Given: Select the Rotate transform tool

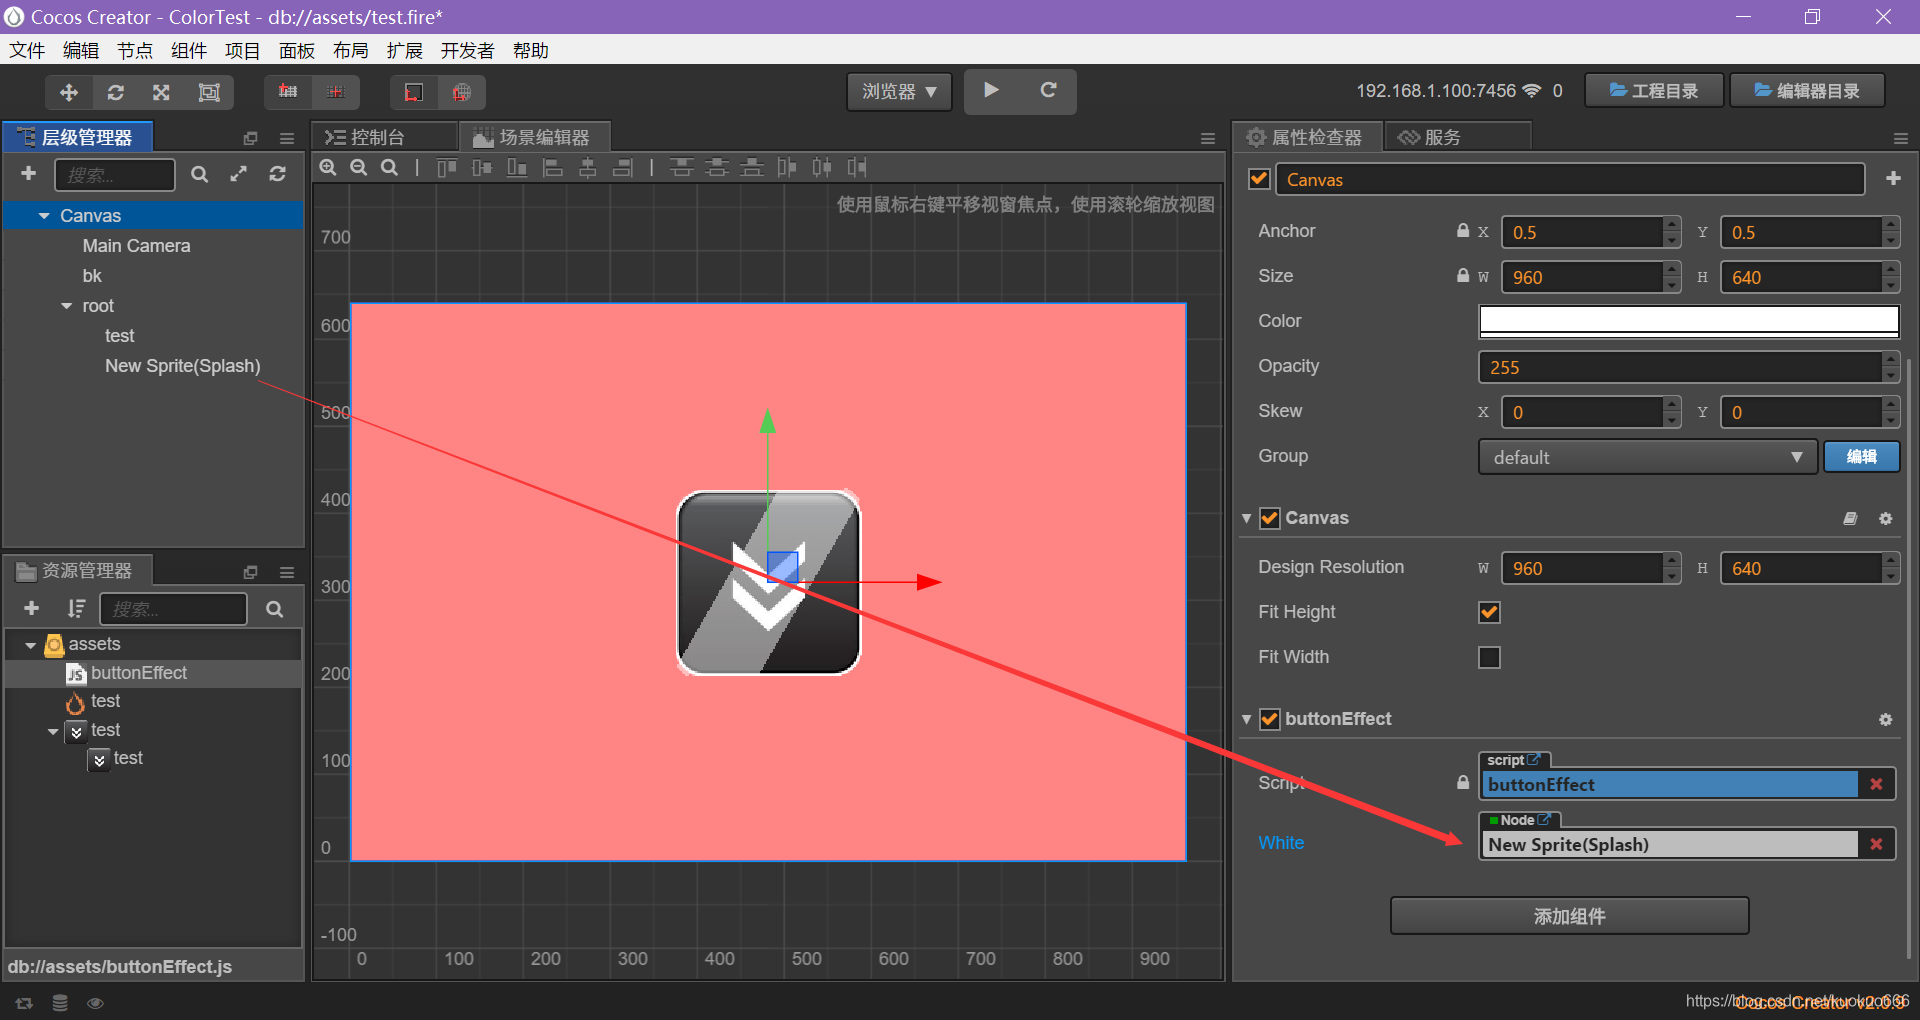Looking at the screenshot, I should (x=116, y=92).
